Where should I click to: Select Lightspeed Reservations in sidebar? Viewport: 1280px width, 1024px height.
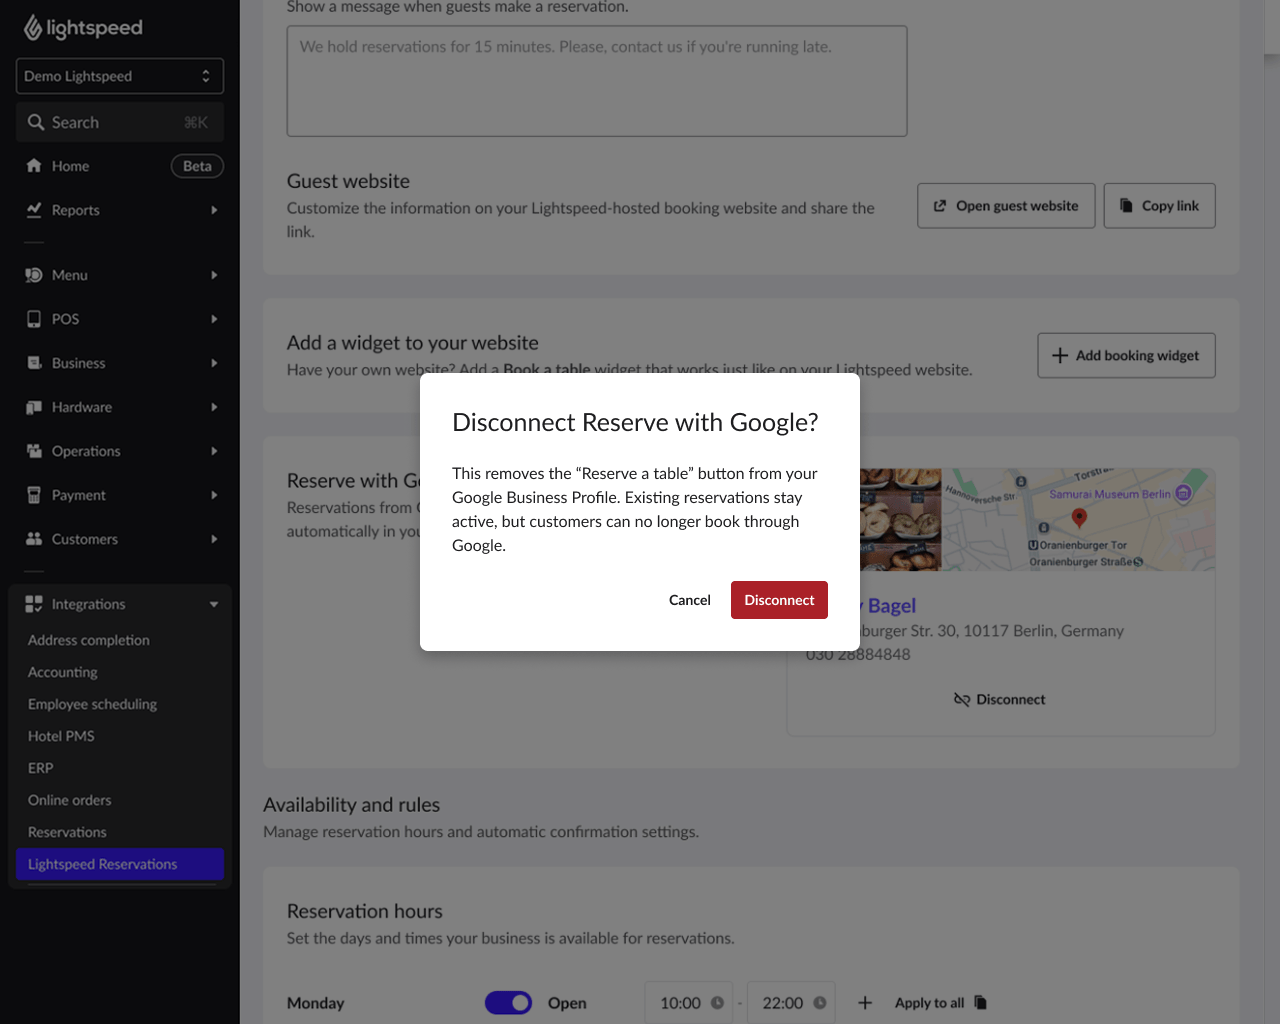click(120, 864)
